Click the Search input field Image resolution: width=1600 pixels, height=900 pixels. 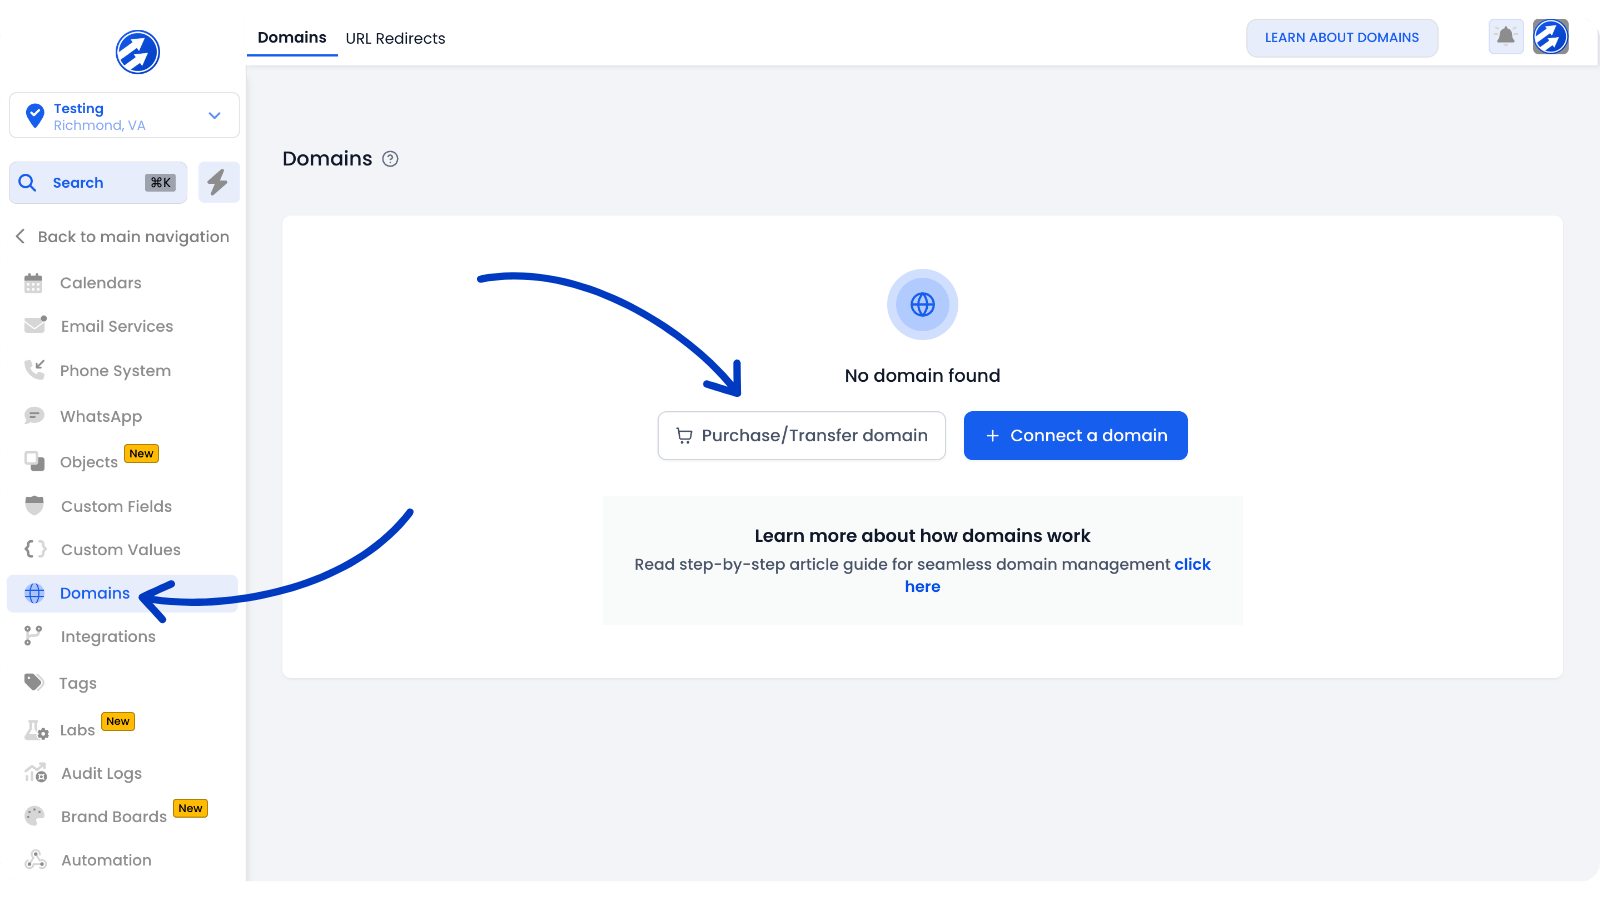[98, 183]
